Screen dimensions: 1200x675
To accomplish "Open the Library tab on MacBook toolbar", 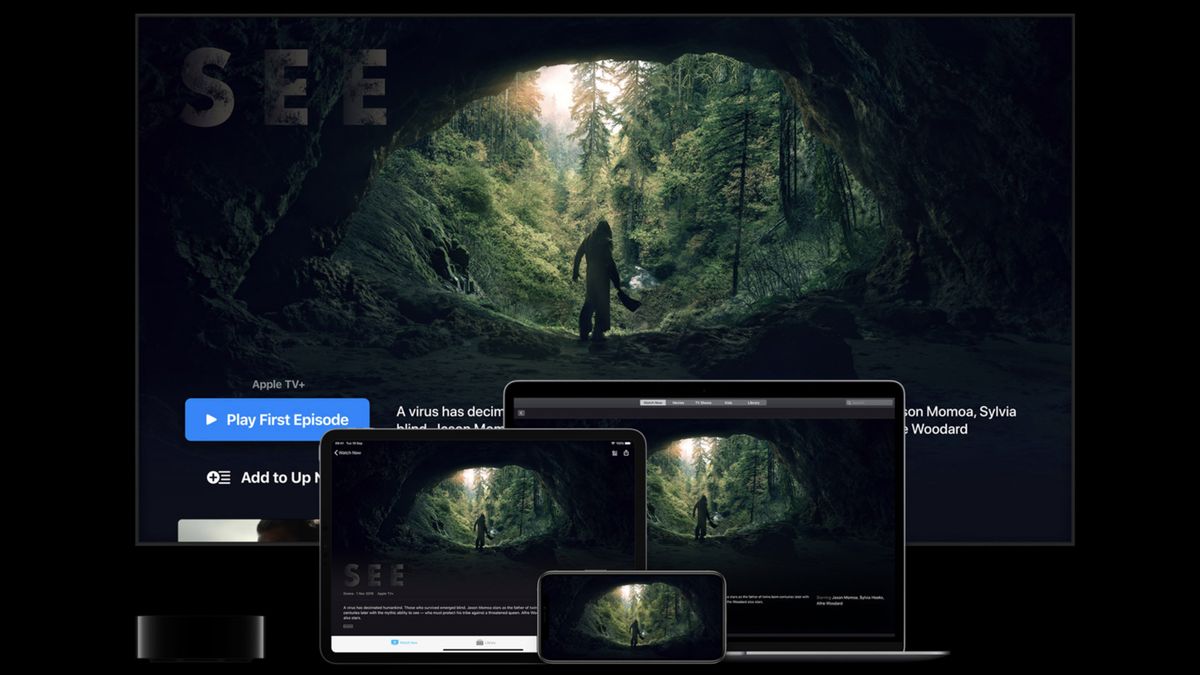I will [x=753, y=403].
